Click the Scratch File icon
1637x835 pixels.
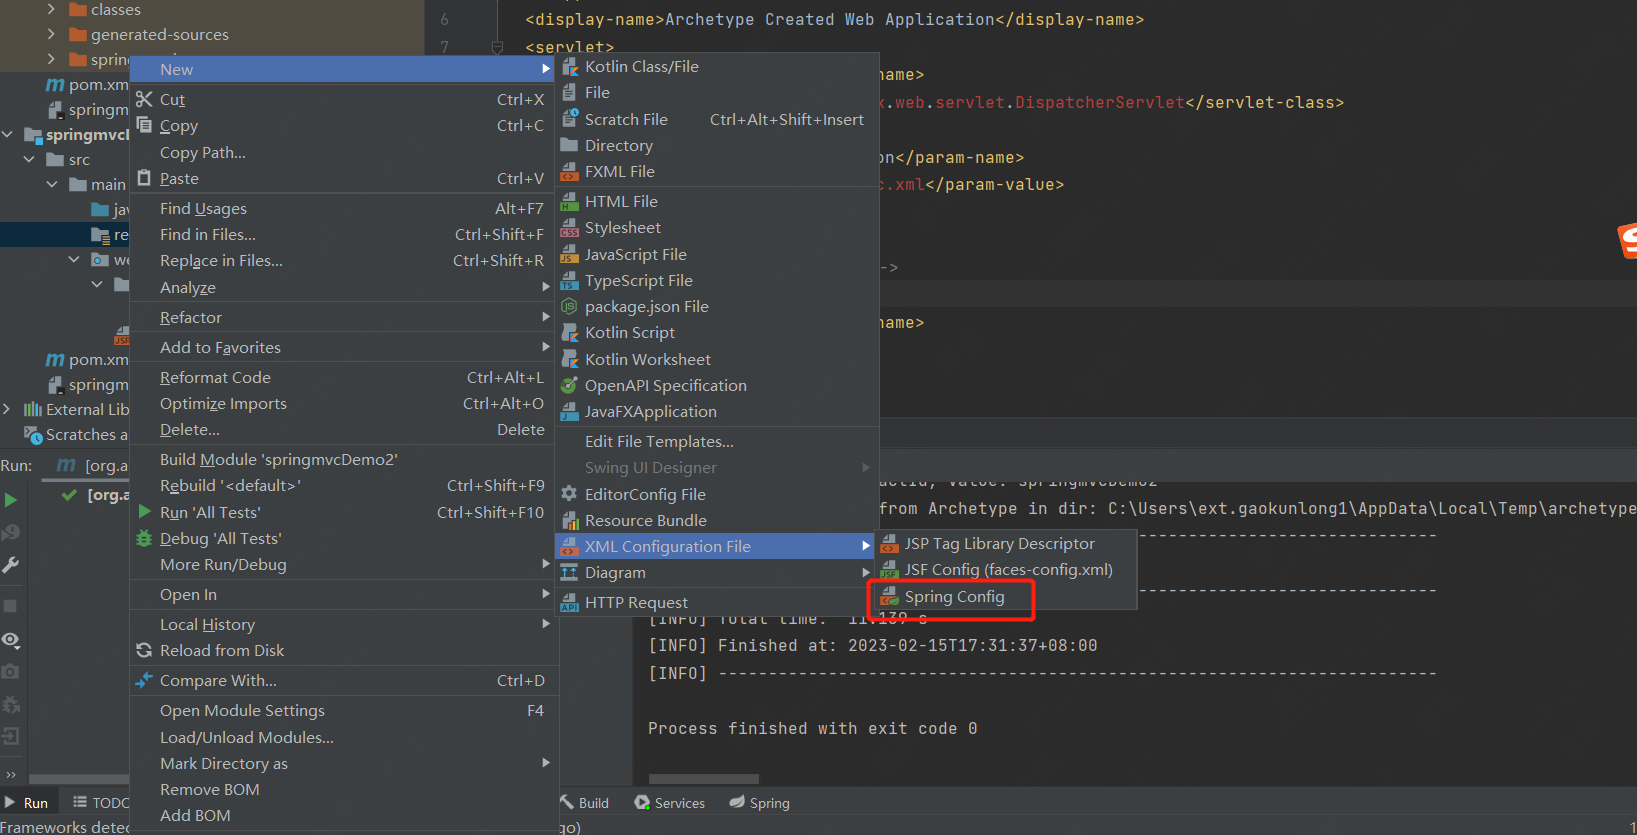point(570,119)
